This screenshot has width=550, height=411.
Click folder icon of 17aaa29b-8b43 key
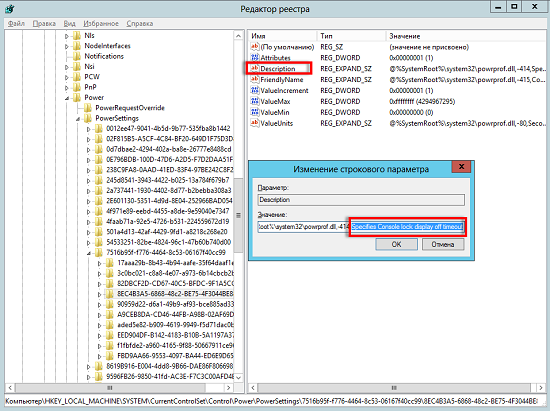(110, 263)
